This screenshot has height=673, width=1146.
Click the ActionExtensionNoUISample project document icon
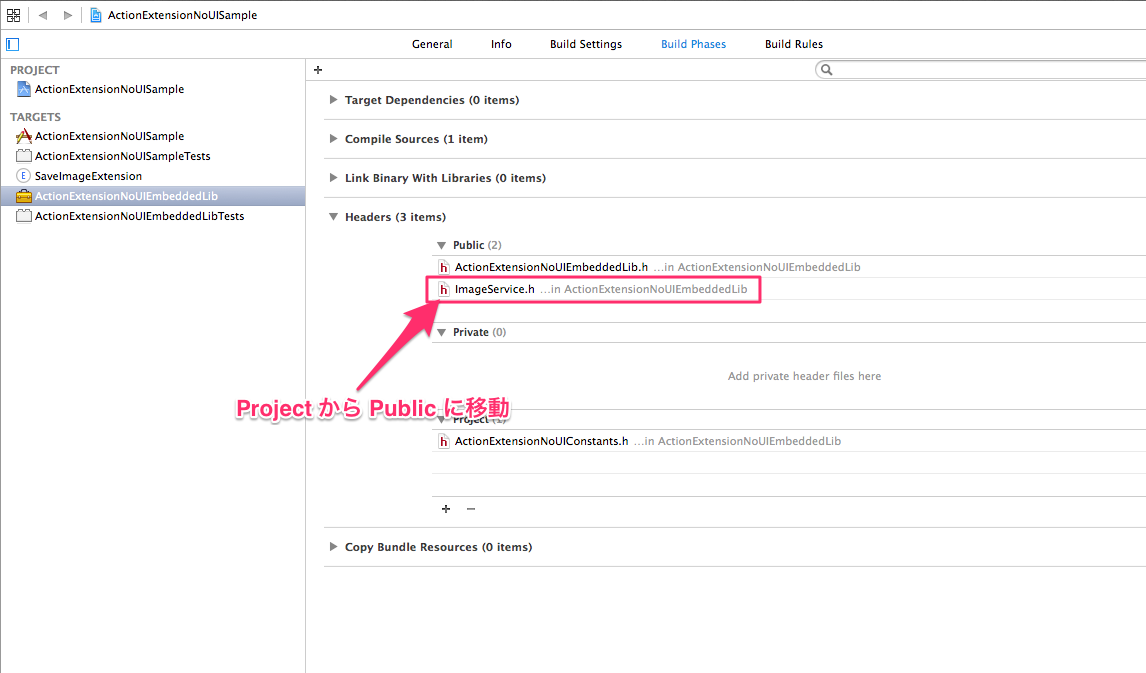click(95, 15)
